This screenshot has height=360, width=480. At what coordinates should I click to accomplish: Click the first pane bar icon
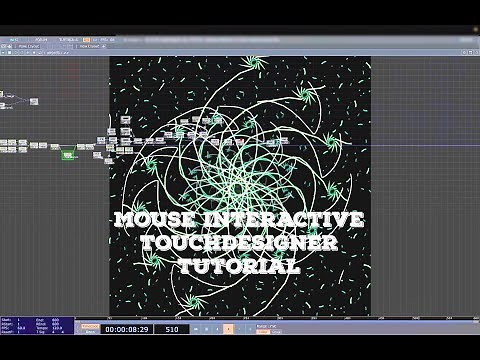[x=3, y=53]
